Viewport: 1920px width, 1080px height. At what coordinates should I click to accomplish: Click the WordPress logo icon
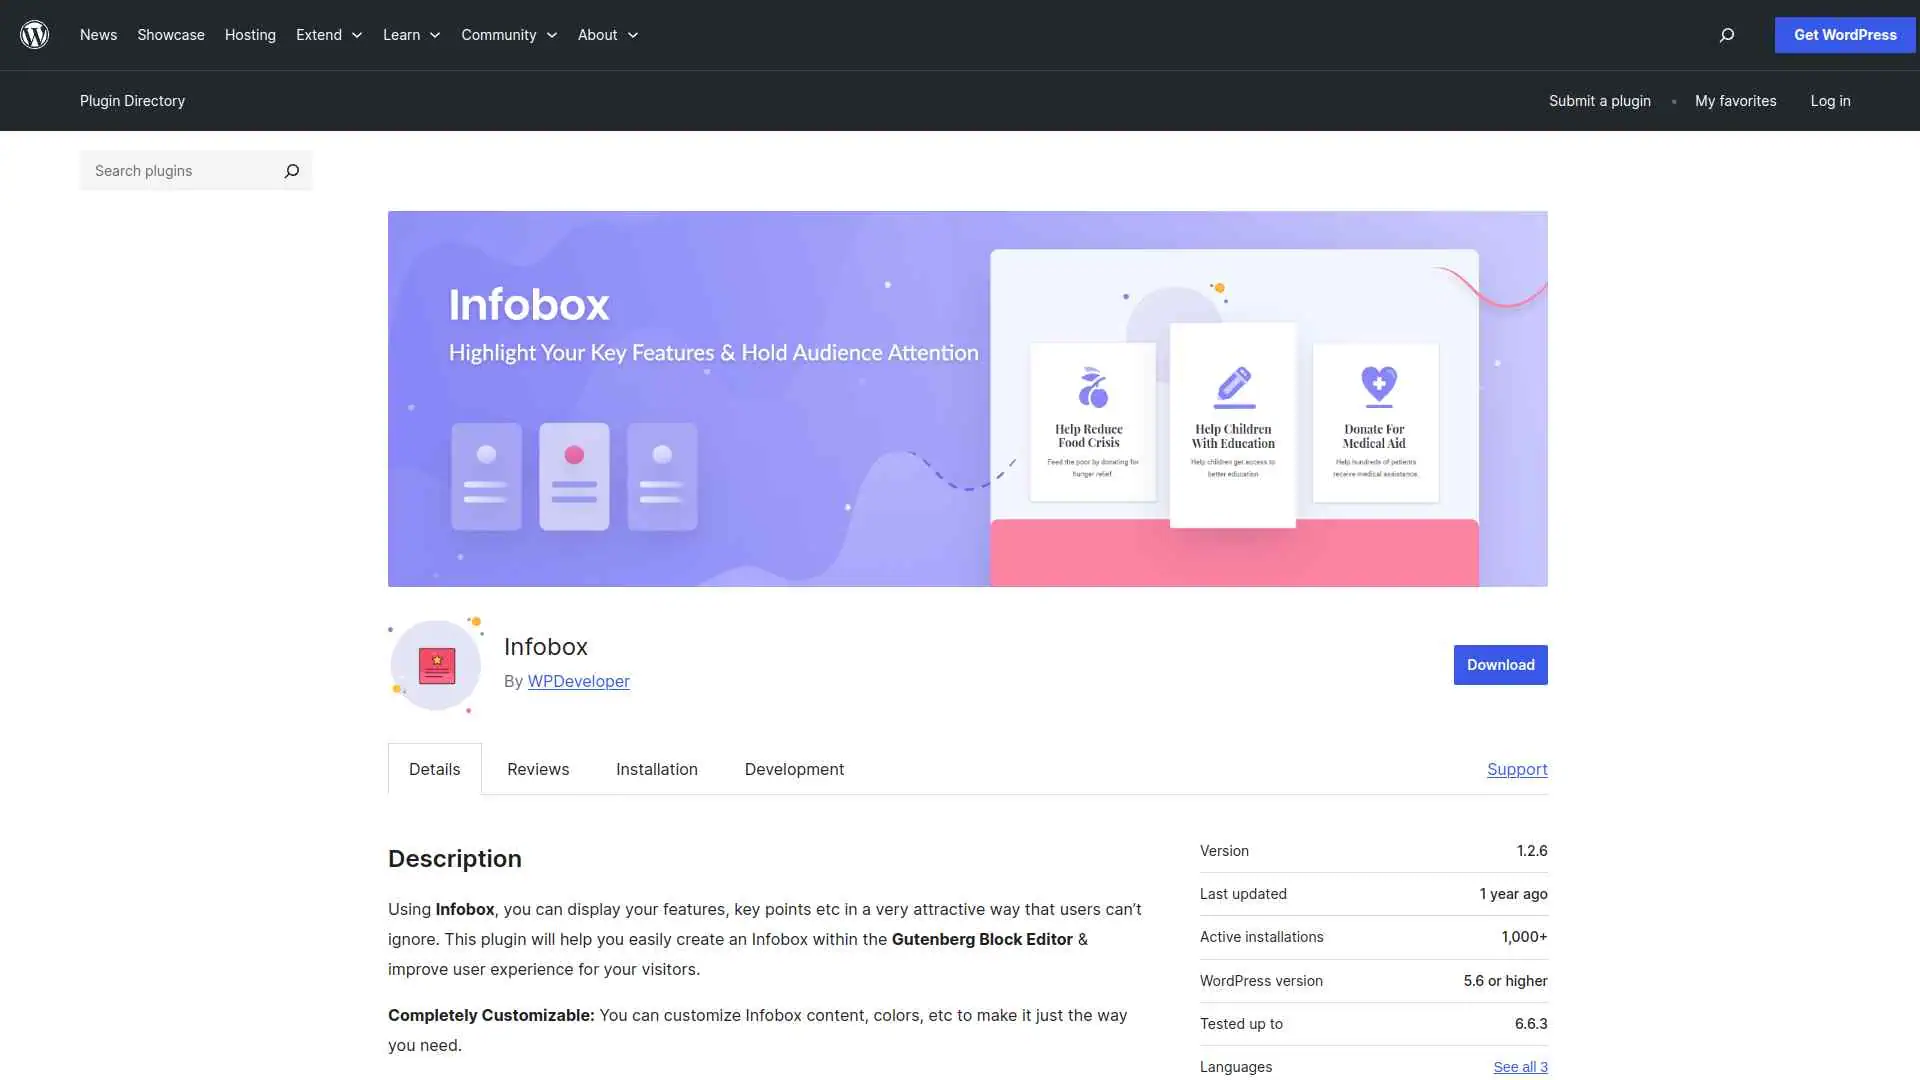(x=35, y=34)
